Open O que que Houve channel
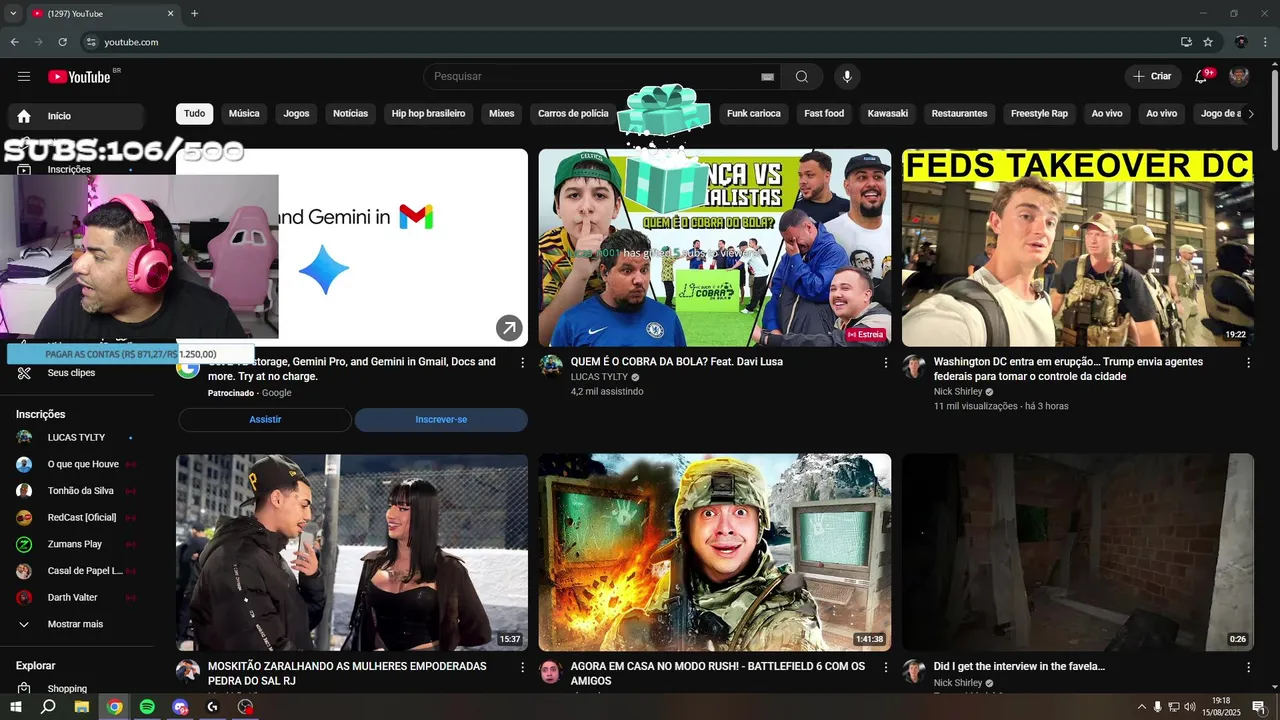 tap(77, 464)
